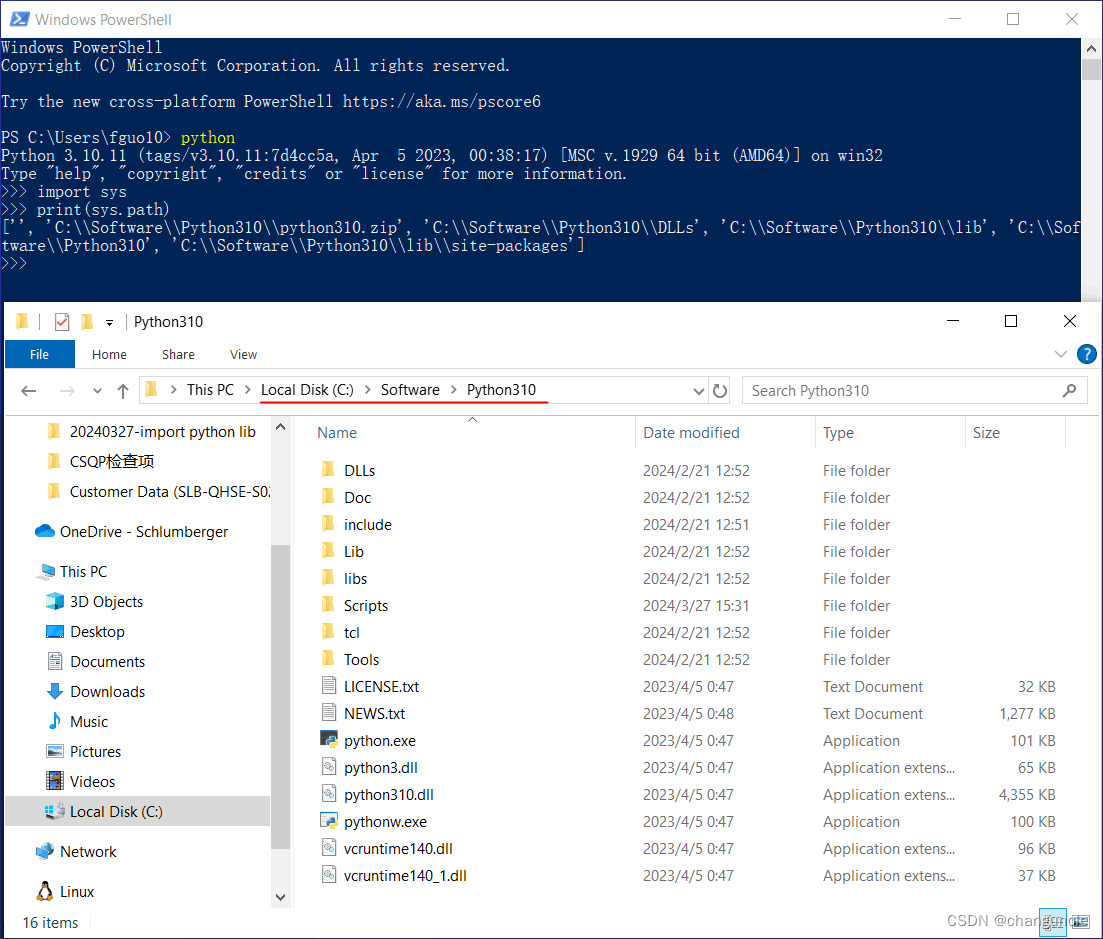Click the Properties quick access checkmark icon

pos(62,321)
